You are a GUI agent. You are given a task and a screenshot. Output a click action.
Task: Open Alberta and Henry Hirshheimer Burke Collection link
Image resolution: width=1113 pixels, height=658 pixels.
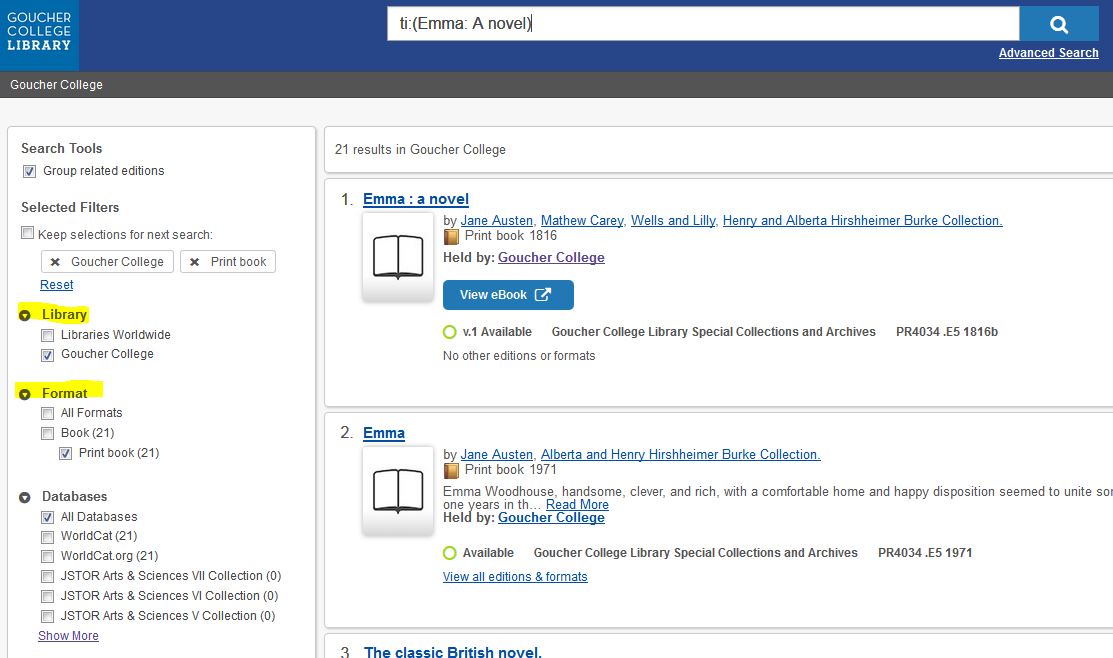pos(681,455)
